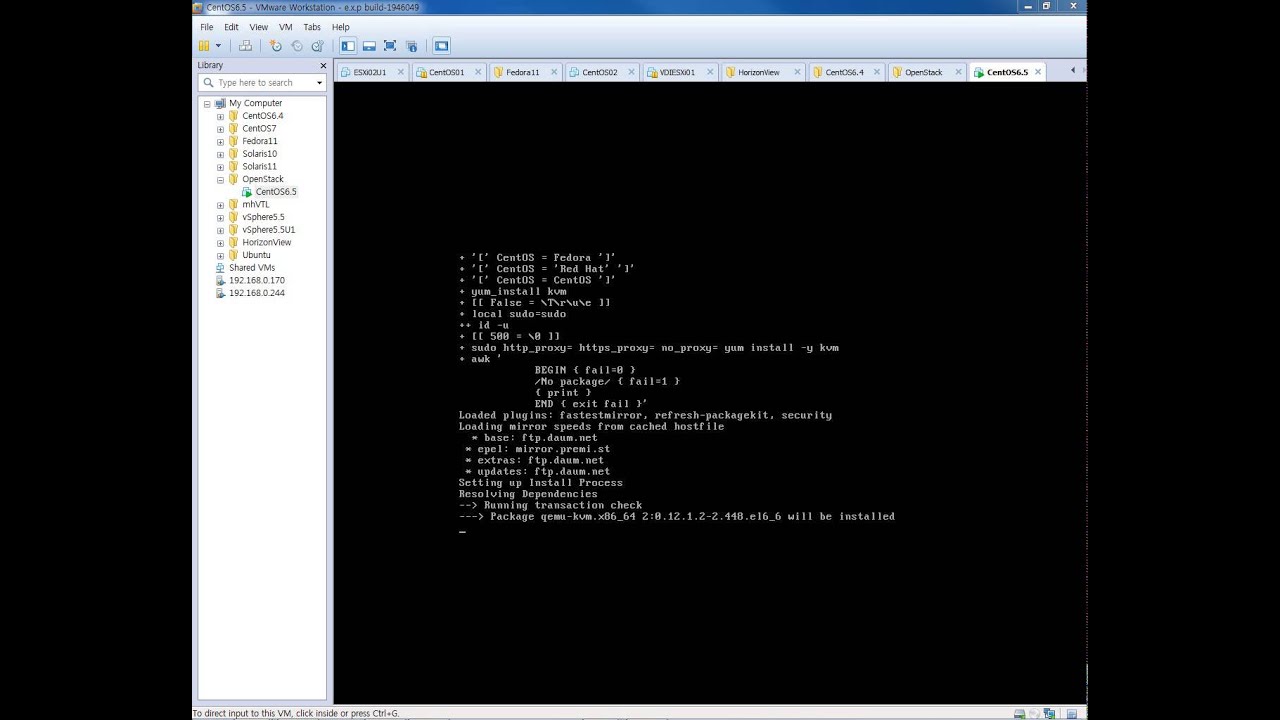
Task: Toggle the library sidebar view icon
Action: pos(348,45)
